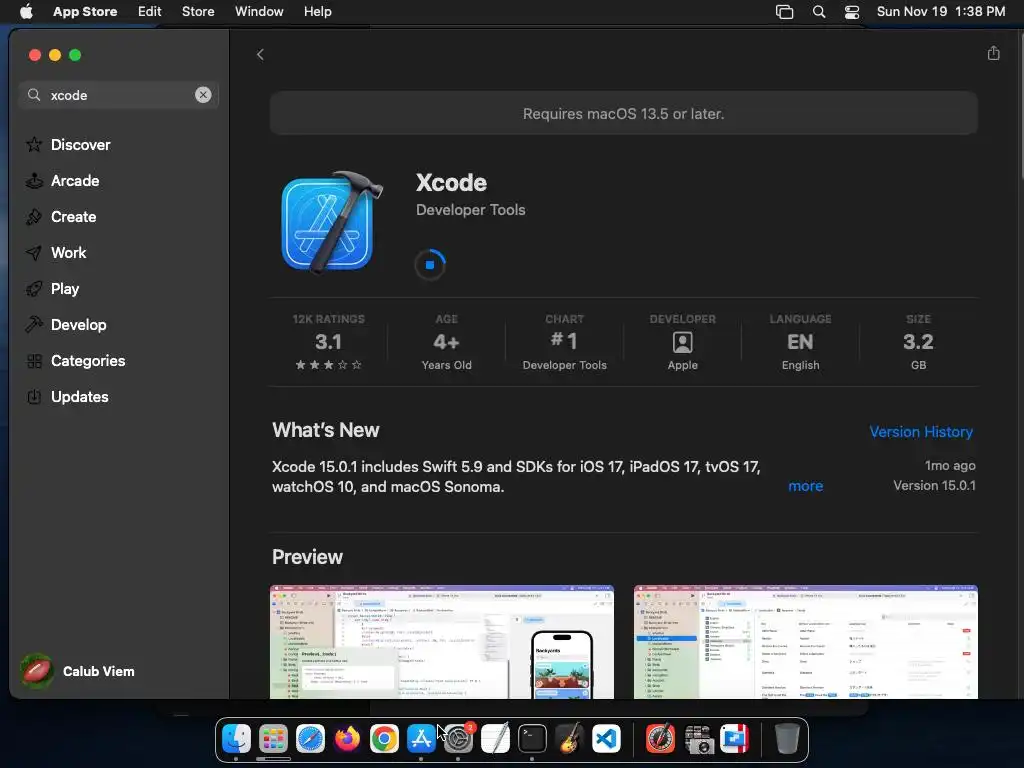Open the Apple menu

(x=26, y=11)
